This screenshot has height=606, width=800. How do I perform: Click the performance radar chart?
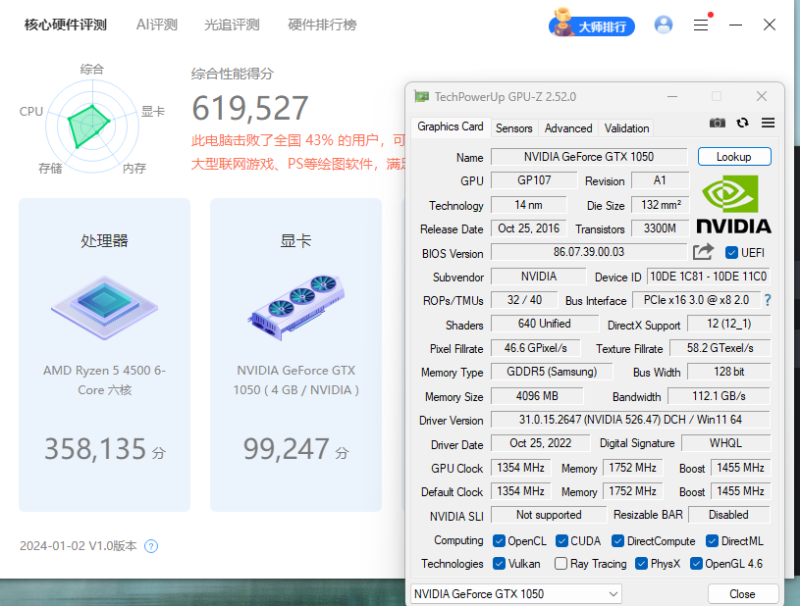coord(92,125)
